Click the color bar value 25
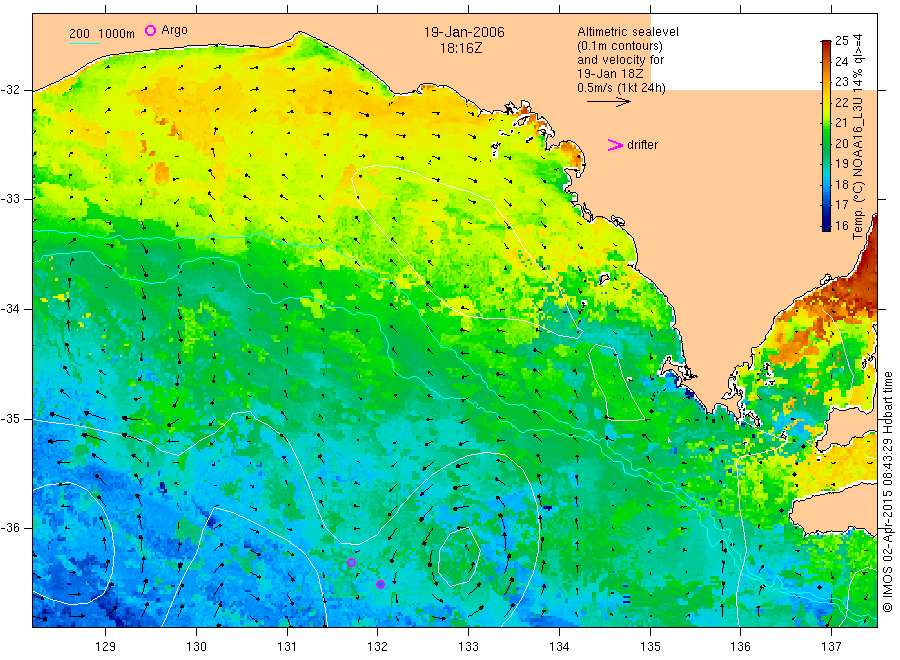Image resolution: width=900 pixels, height=660 pixels. pyautogui.click(x=841, y=41)
